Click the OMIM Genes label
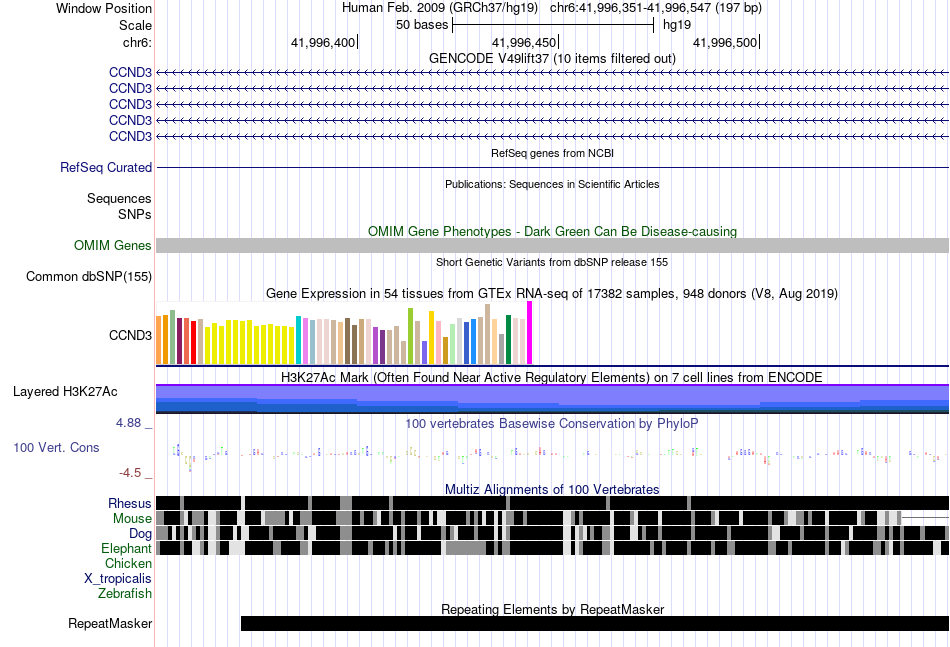The height and width of the screenshot is (647, 950). (x=113, y=245)
